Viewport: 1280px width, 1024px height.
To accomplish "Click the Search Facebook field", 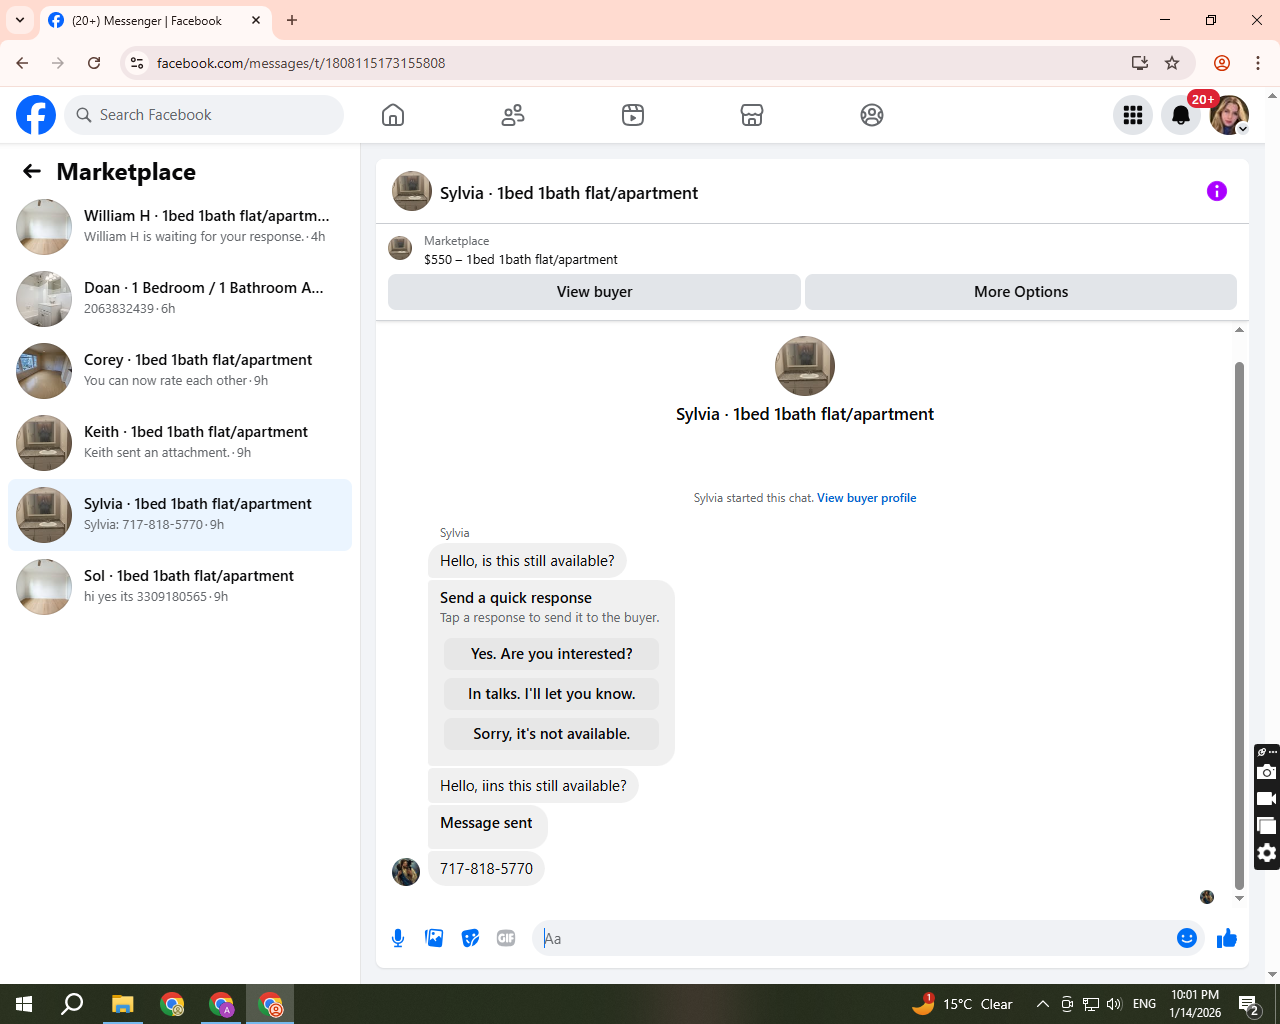I will coord(205,115).
